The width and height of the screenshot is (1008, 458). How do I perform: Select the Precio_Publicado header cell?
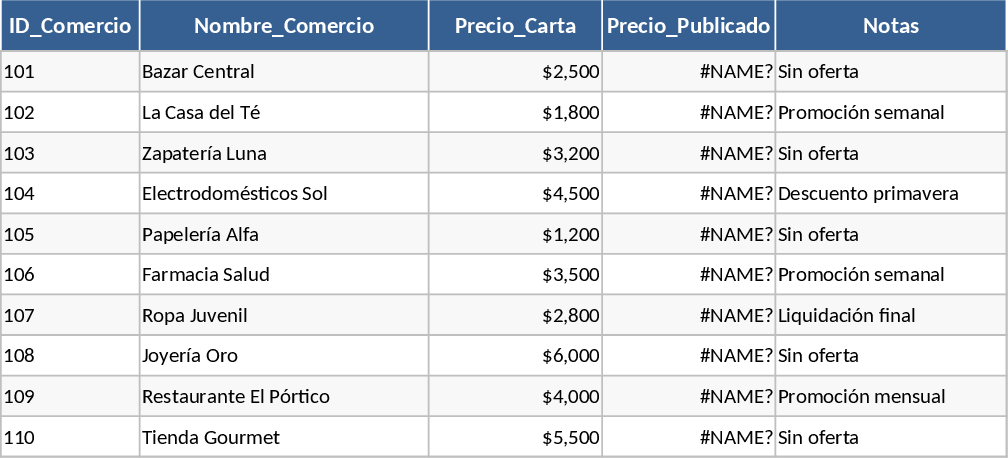click(688, 26)
